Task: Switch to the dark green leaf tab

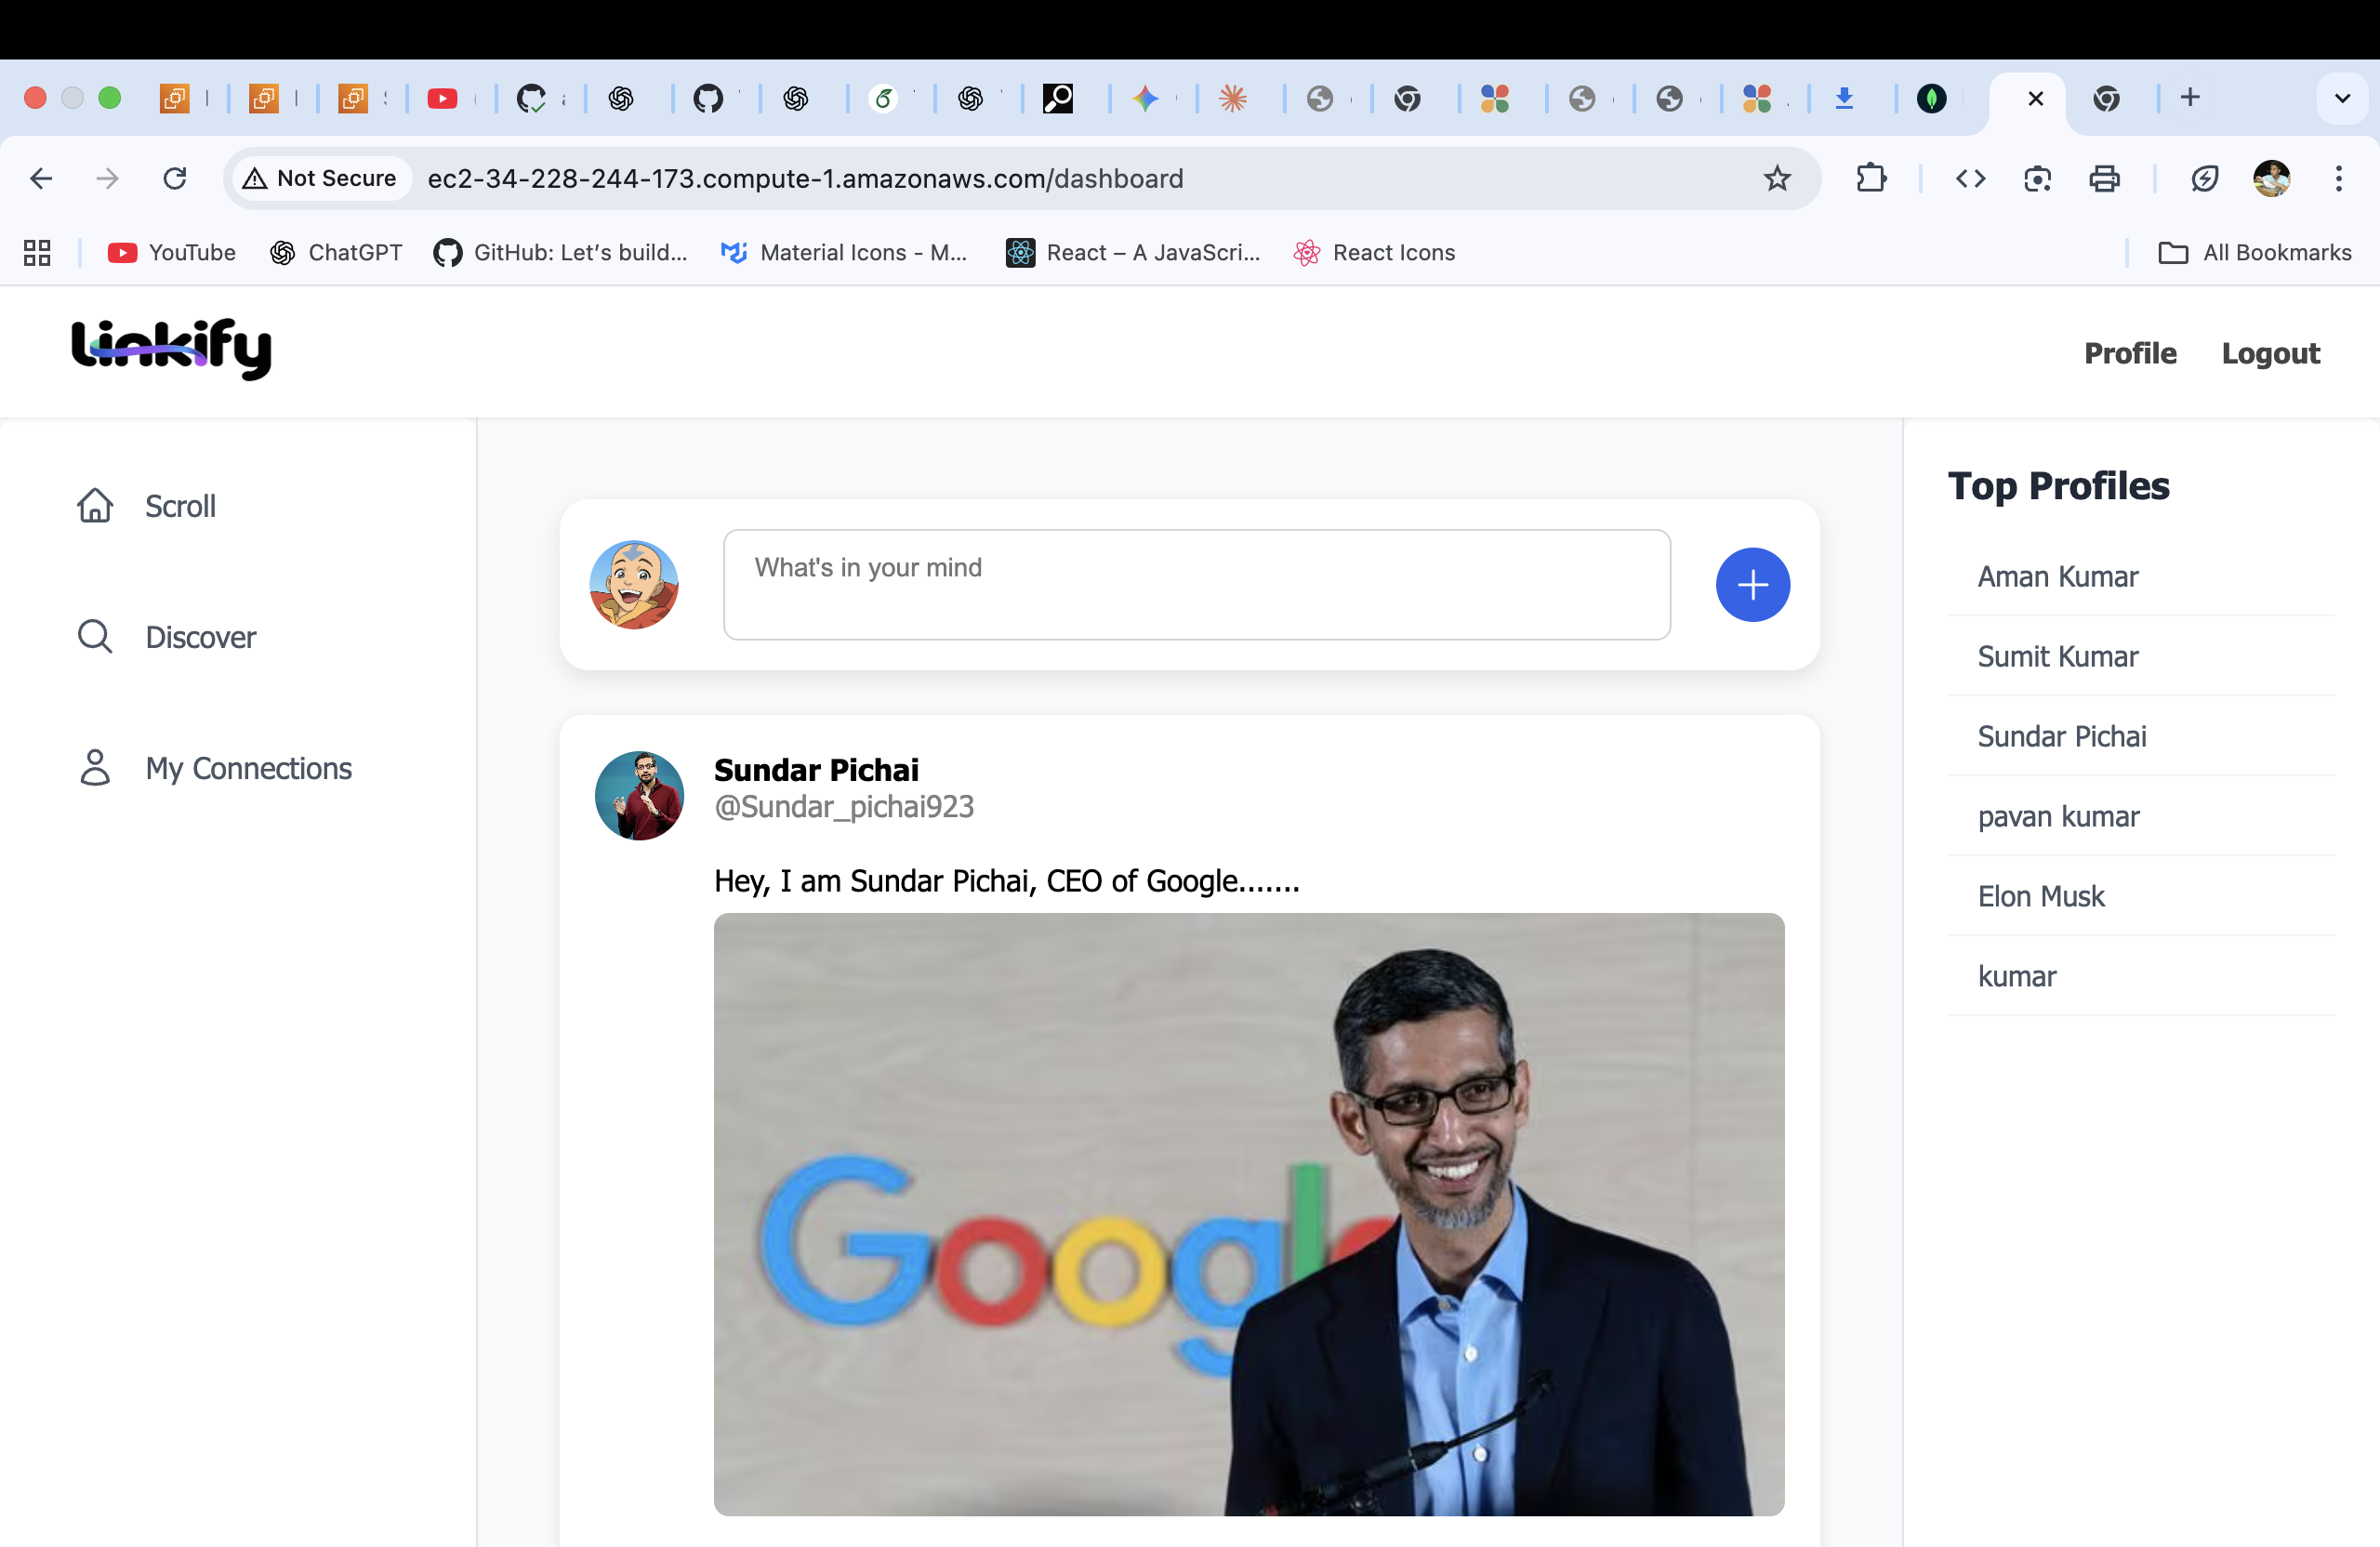Action: pos(1931,98)
